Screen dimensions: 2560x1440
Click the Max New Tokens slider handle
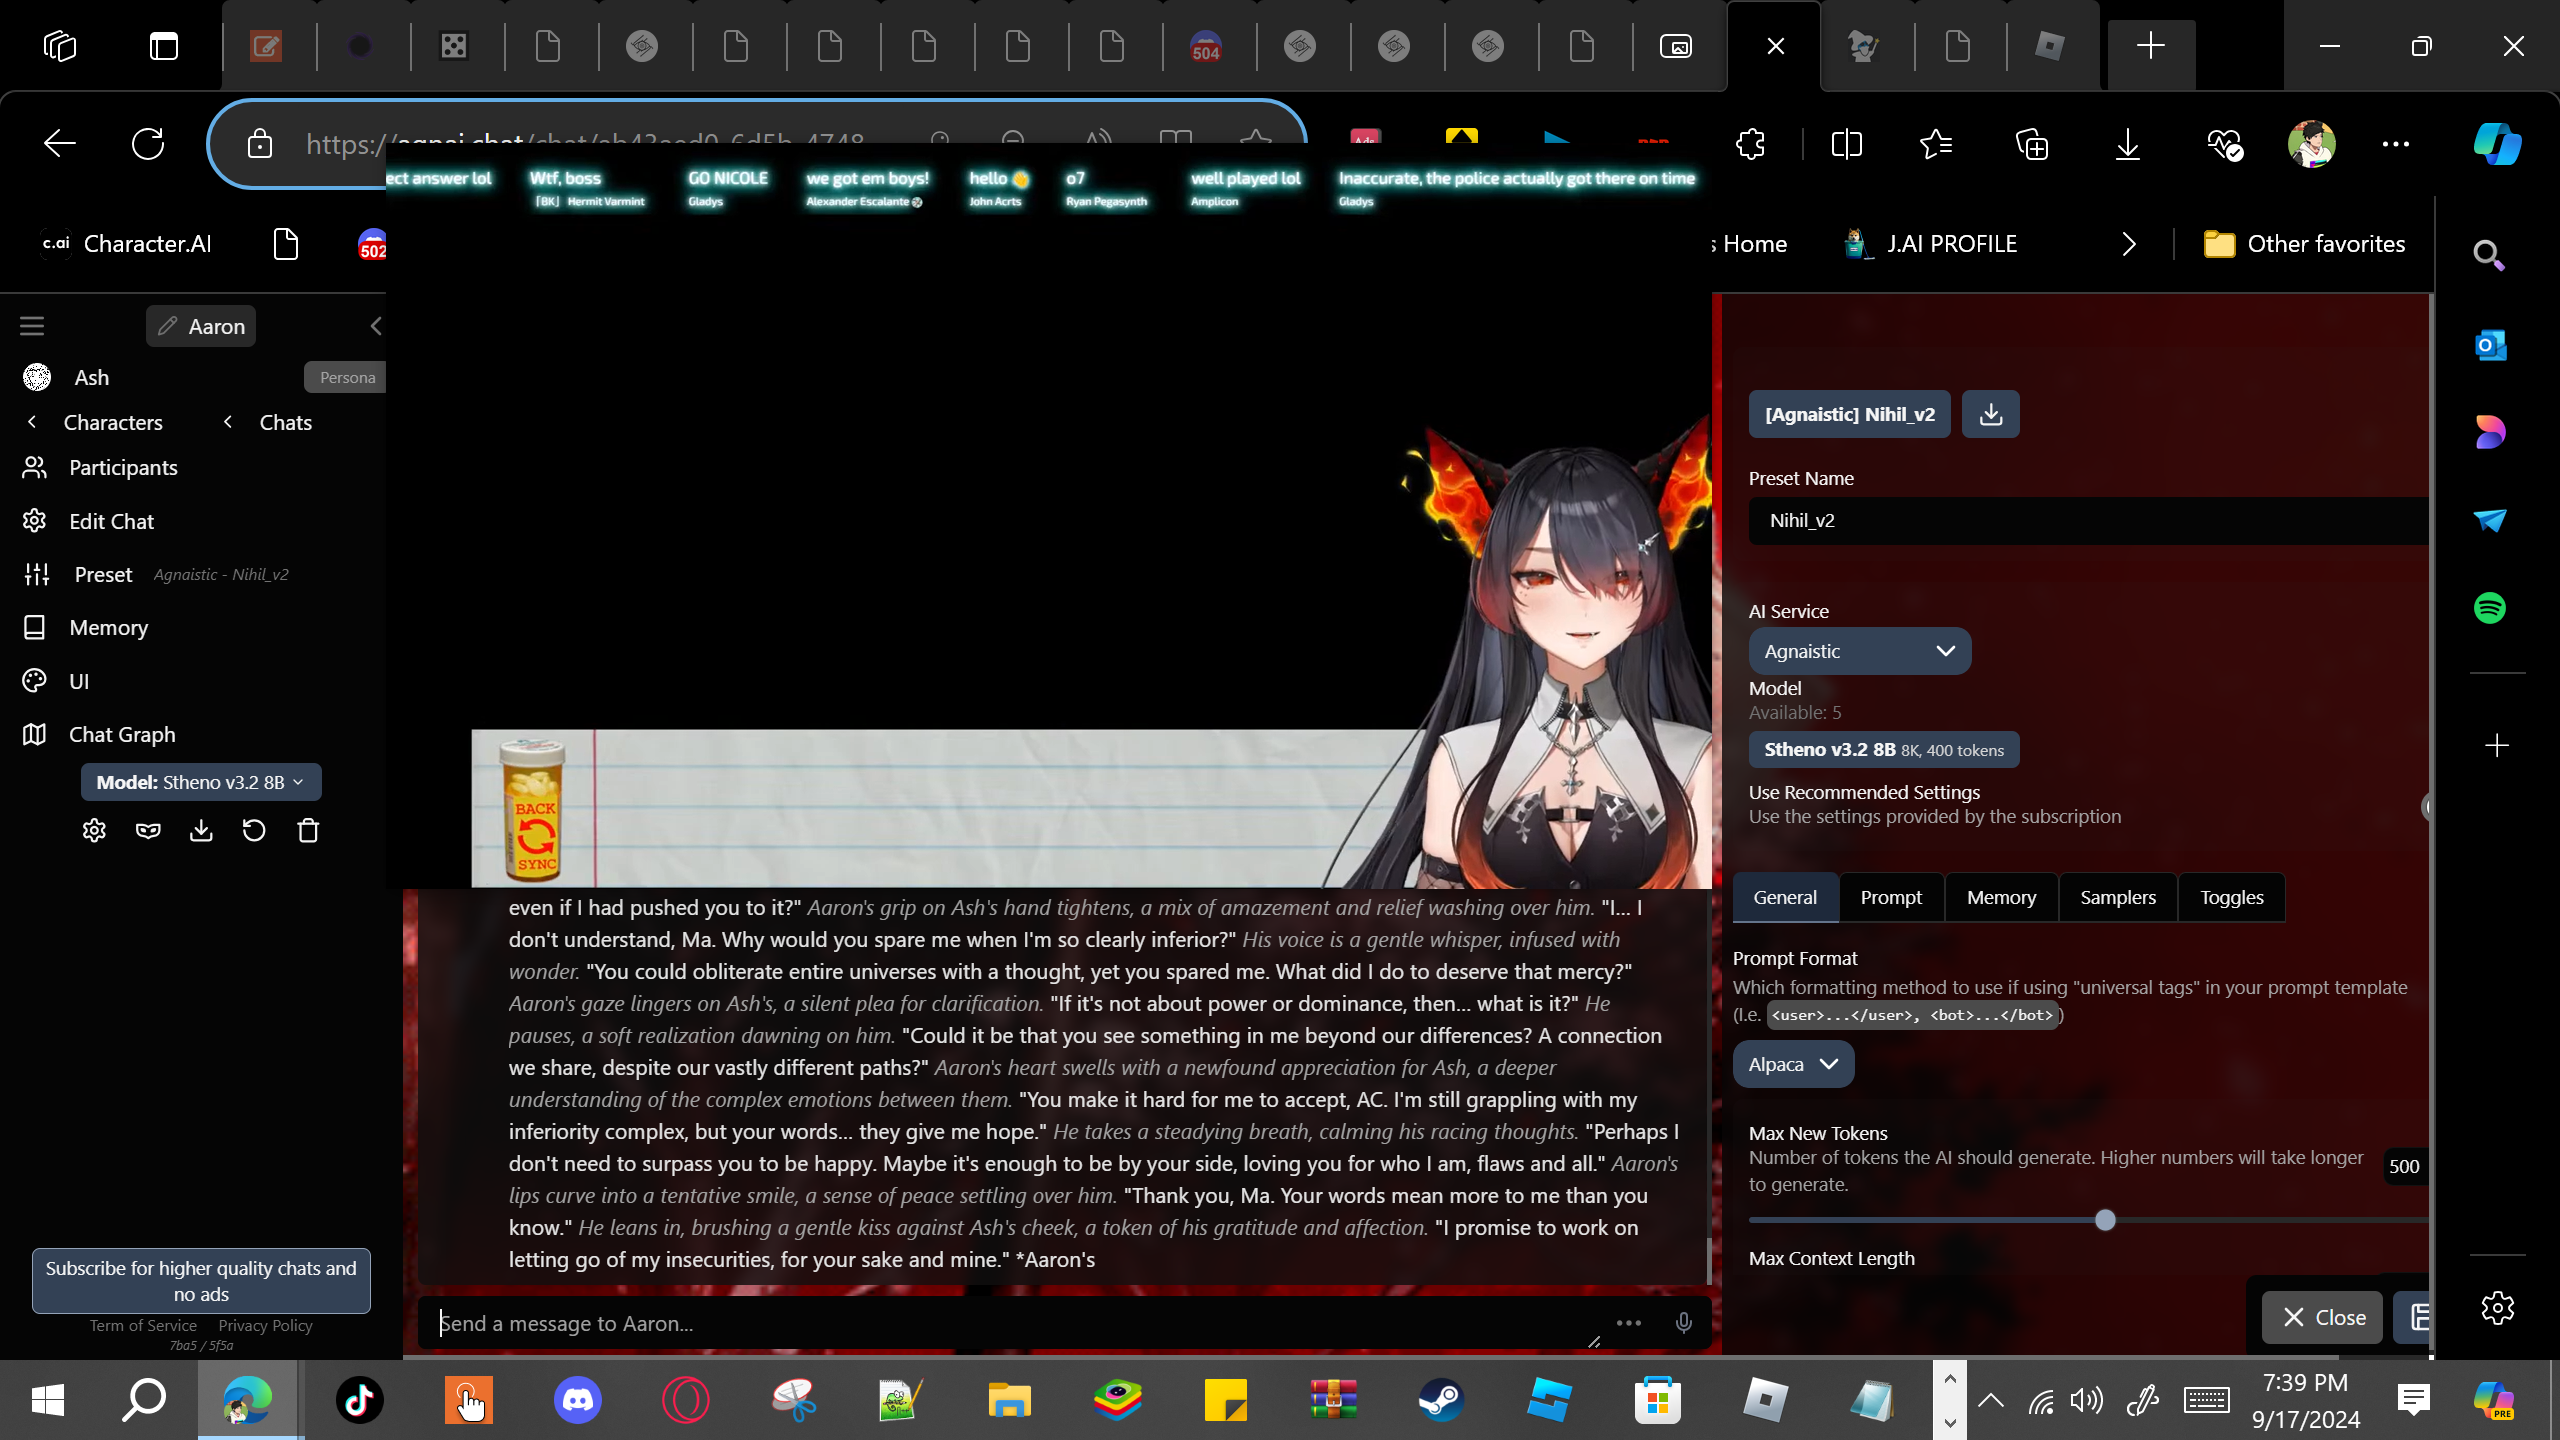[2105, 1220]
